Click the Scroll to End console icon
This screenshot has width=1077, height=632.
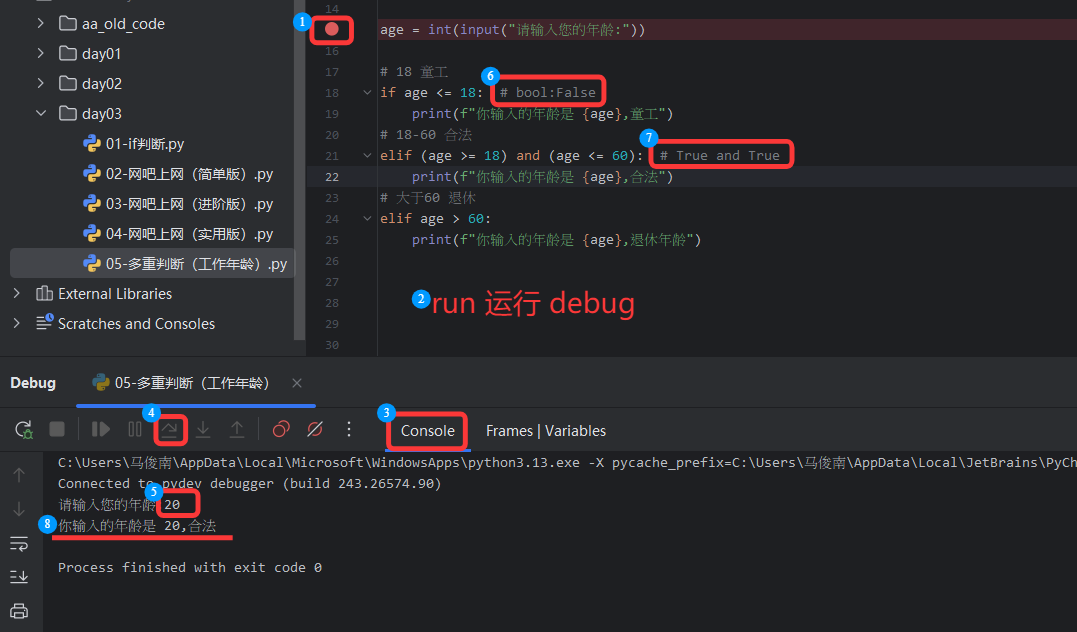[19, 576]
